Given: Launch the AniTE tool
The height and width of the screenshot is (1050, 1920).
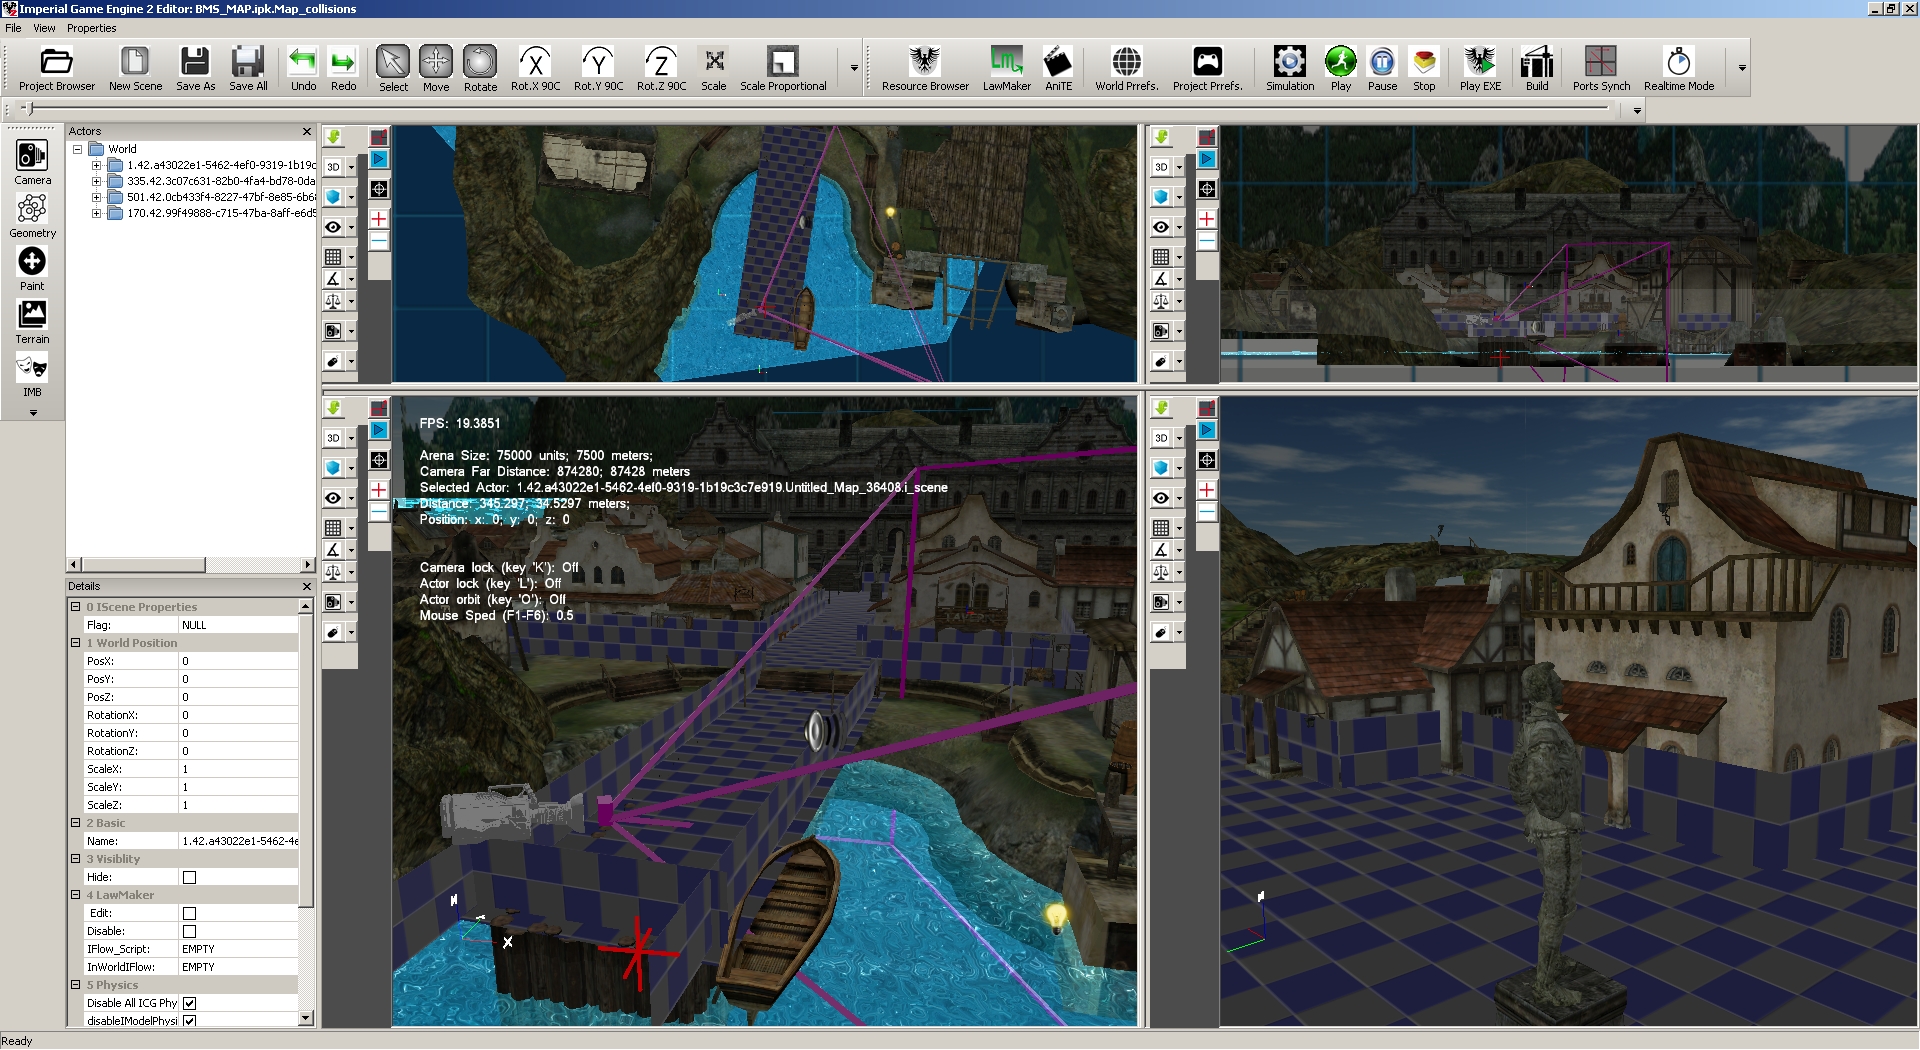Looking at the screenshot, I should (1058, 68).
